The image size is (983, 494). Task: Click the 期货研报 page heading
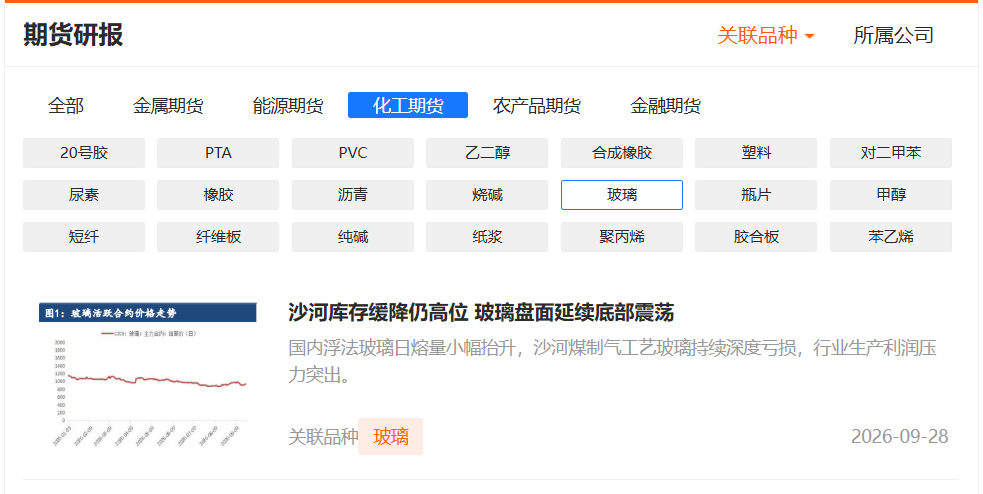click(x=73, y=35)
